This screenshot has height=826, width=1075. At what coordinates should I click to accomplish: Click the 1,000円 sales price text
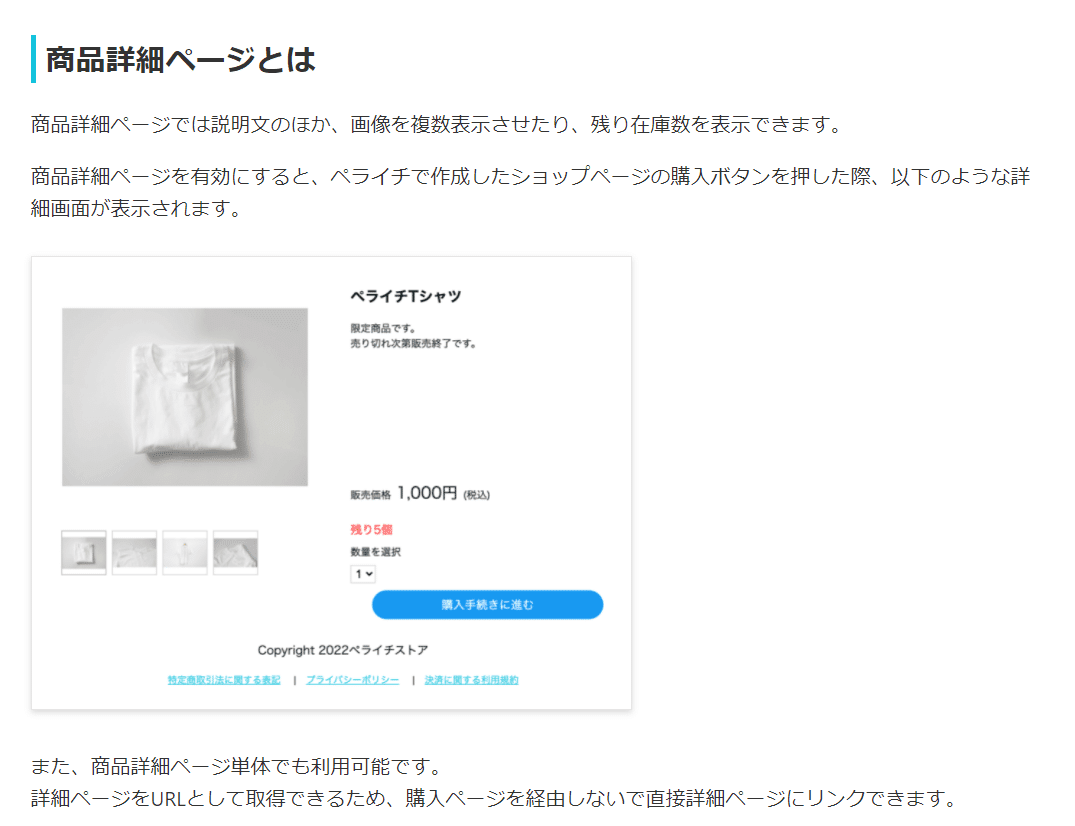[x=425, y=491]
